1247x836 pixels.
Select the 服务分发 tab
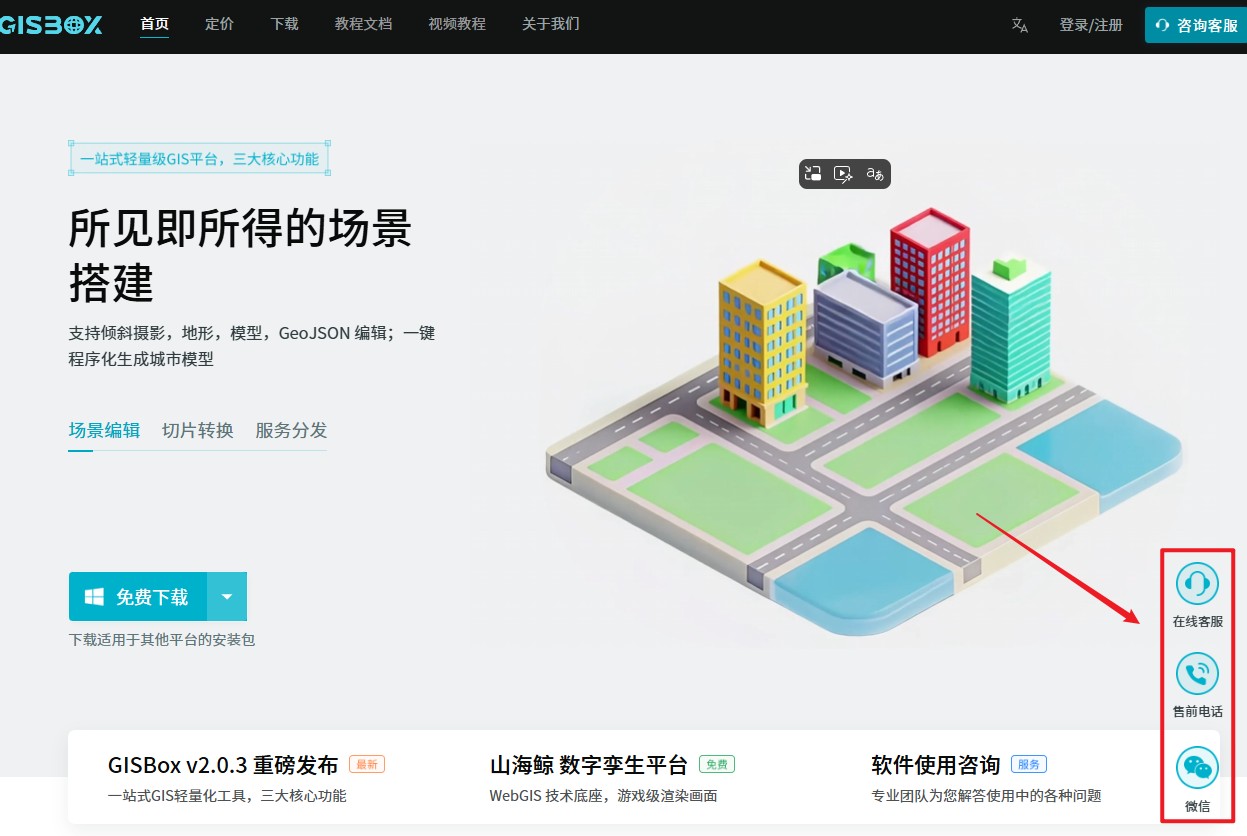[291, 431]
